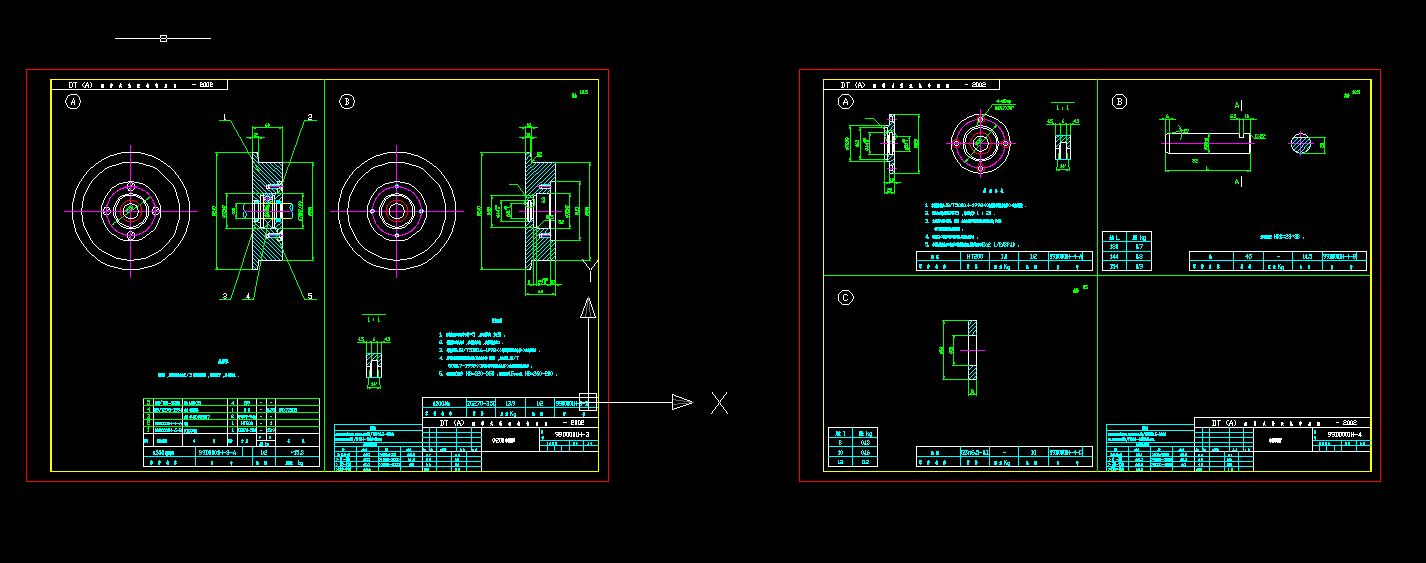Select the short white line with square grip
Viewport: 1426px width, 563px height.
(163, 38)
